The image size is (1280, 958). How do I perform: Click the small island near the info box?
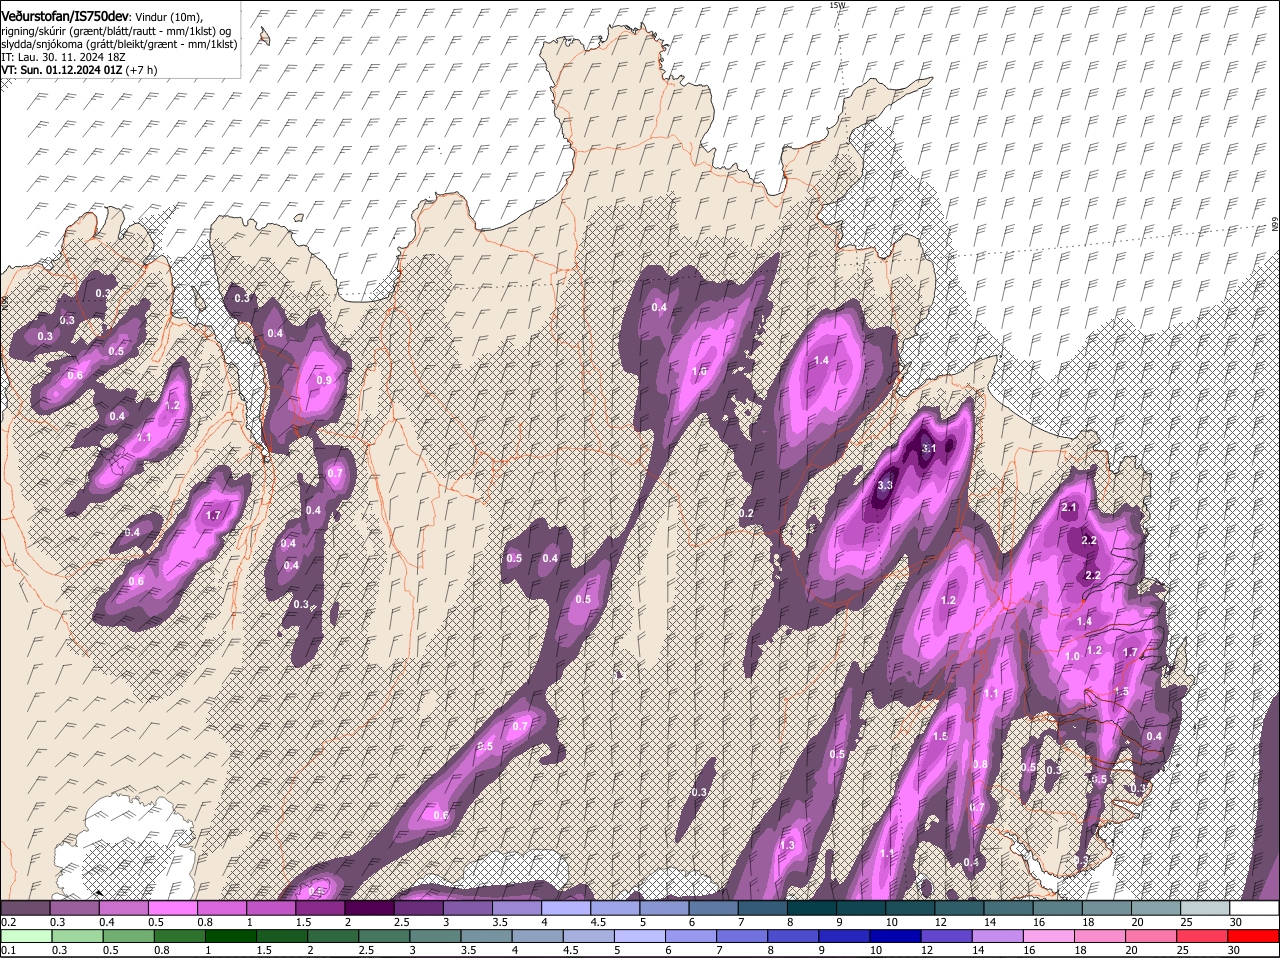tap(264, 37)
